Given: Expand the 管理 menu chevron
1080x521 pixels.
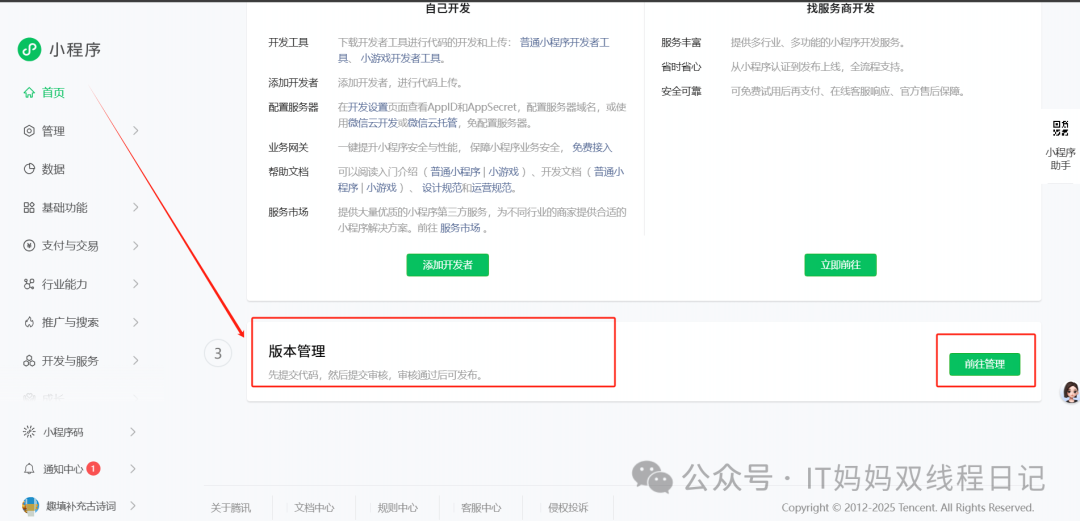Looking at the screenshot, I should tap(135, 131).
